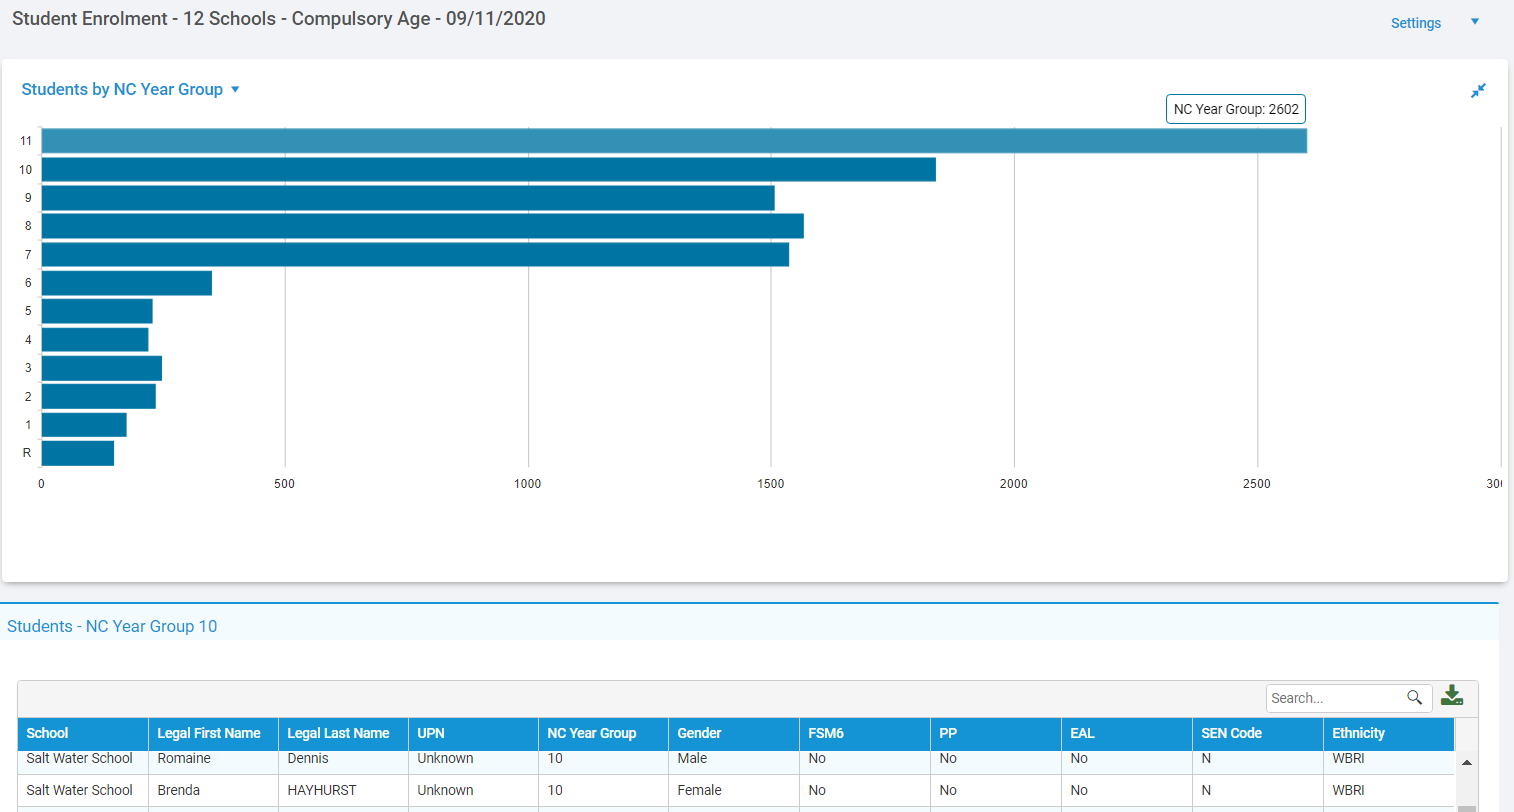The width and height of the screenshot is (1514, 812).
Task: Sort table by School column header
Action: click(x=48, y=733)
